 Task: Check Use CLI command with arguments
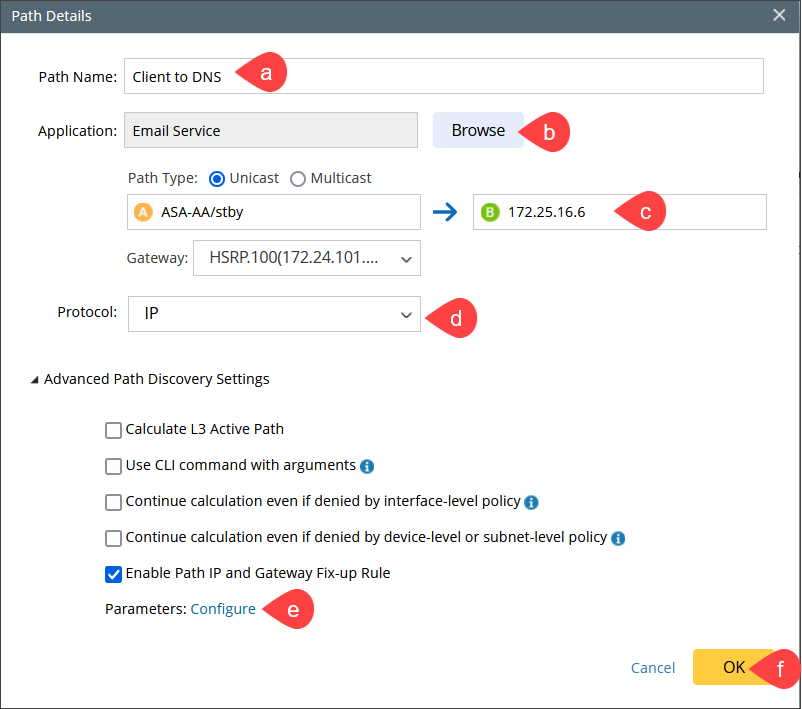[113, 466]
